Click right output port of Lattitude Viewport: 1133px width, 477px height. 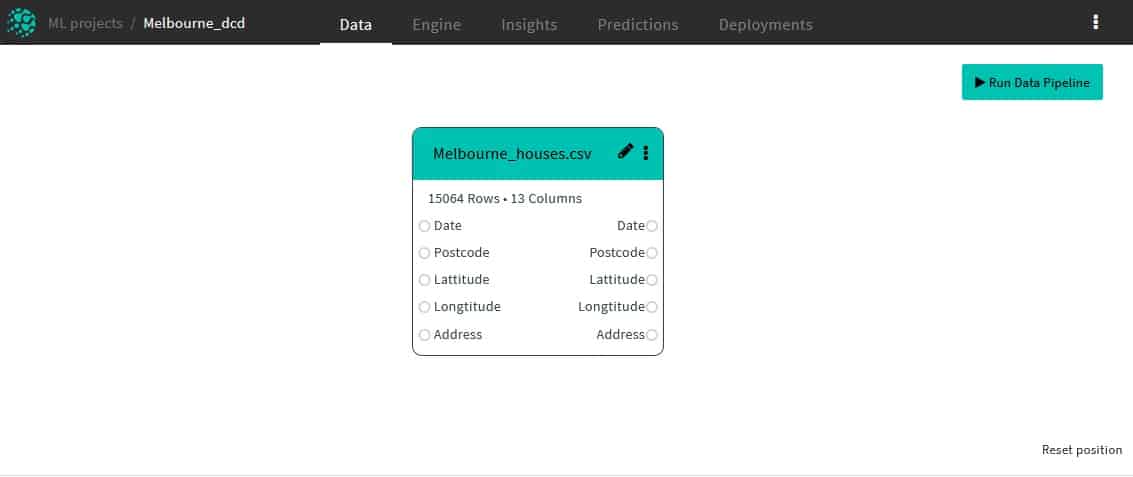pos(652,280)
